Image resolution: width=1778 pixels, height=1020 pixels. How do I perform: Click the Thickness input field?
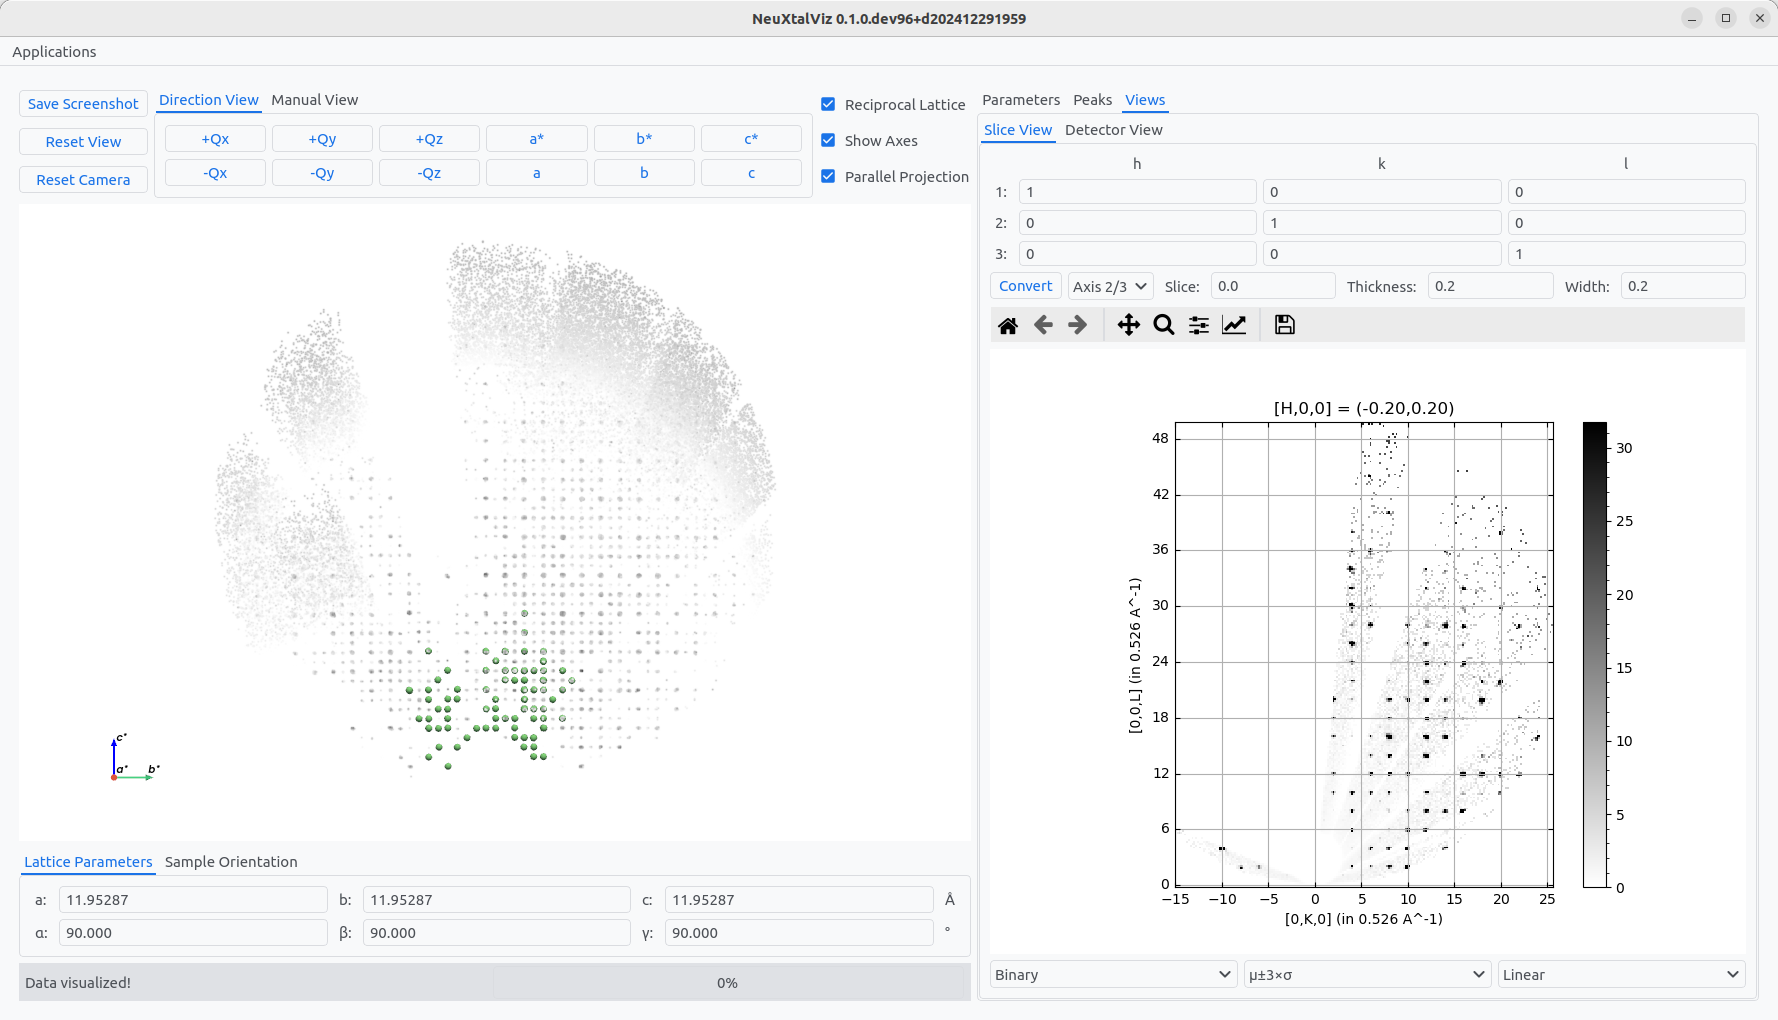[x=1489, y=286]
